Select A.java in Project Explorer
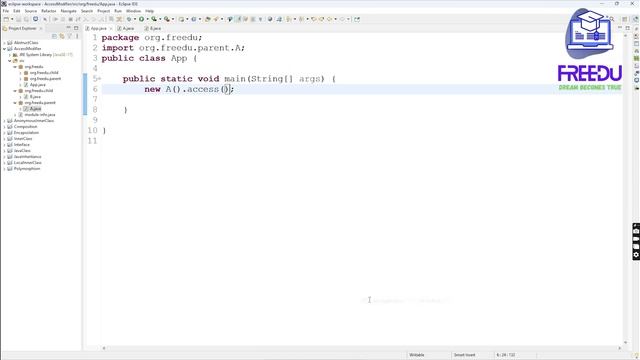The height and width of the screenshot is (360, 640). pos(35,109)
